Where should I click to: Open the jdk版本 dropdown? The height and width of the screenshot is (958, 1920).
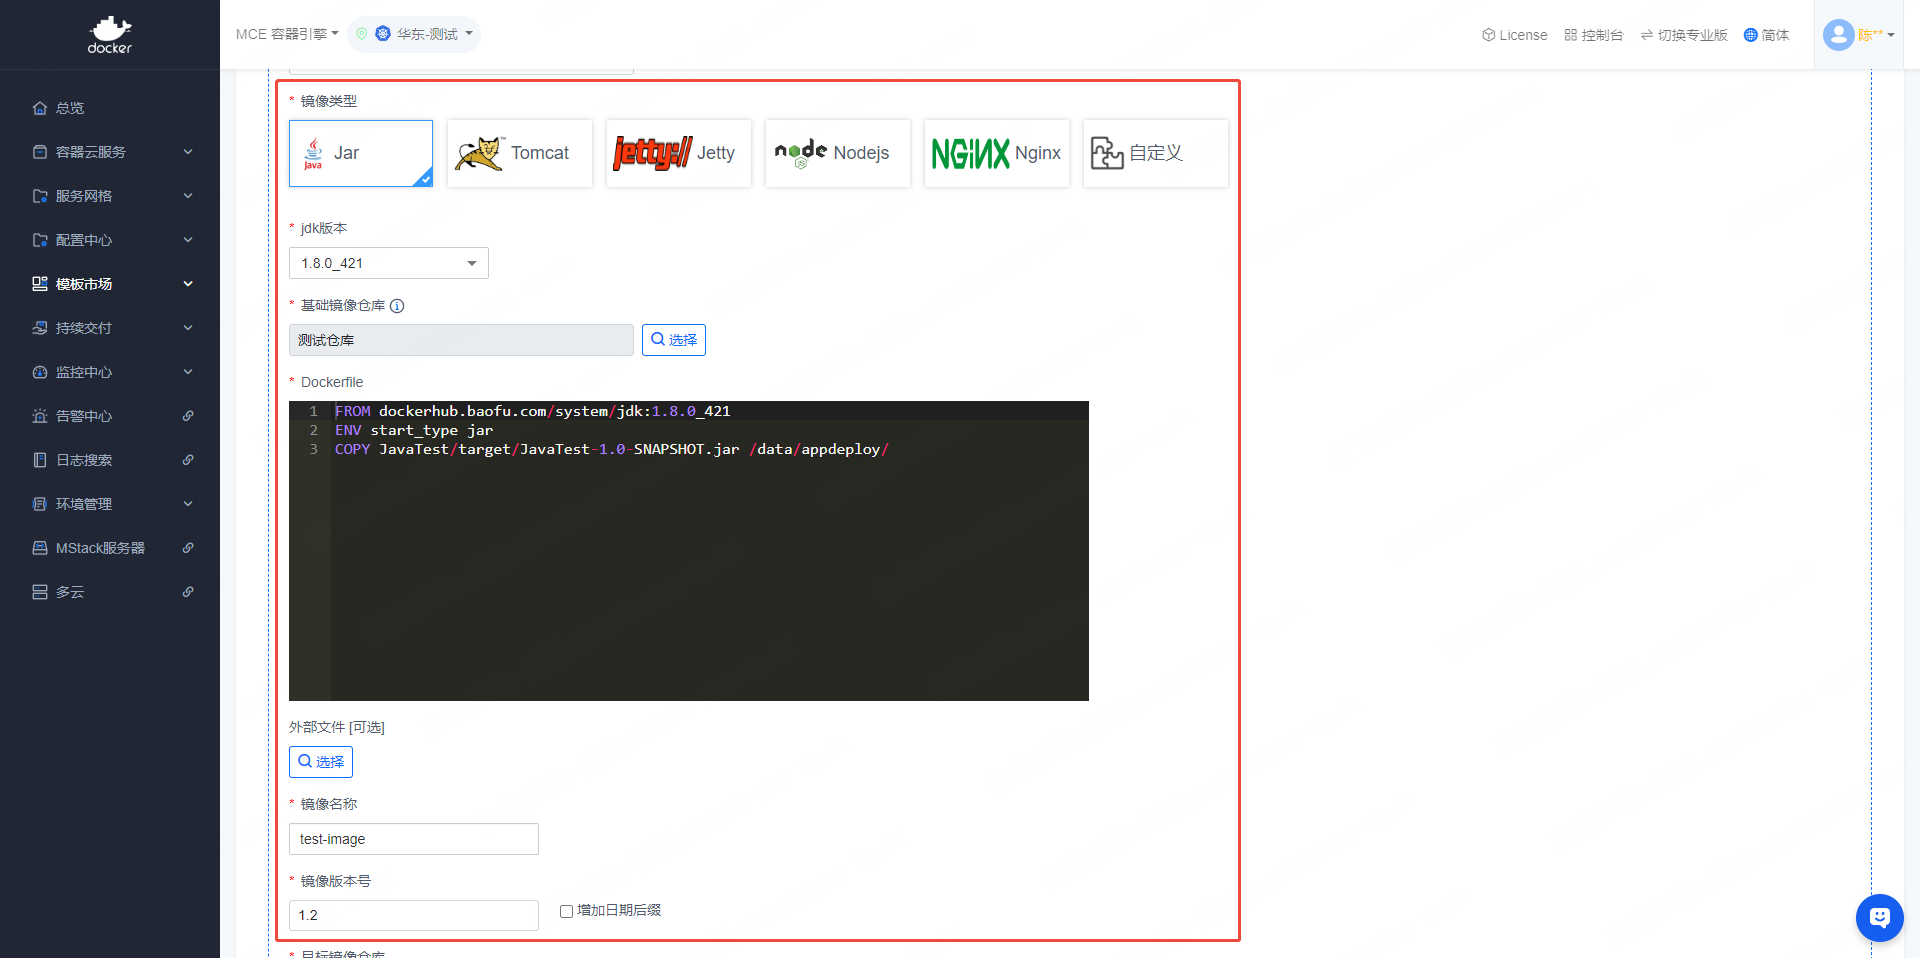point(388,263)
